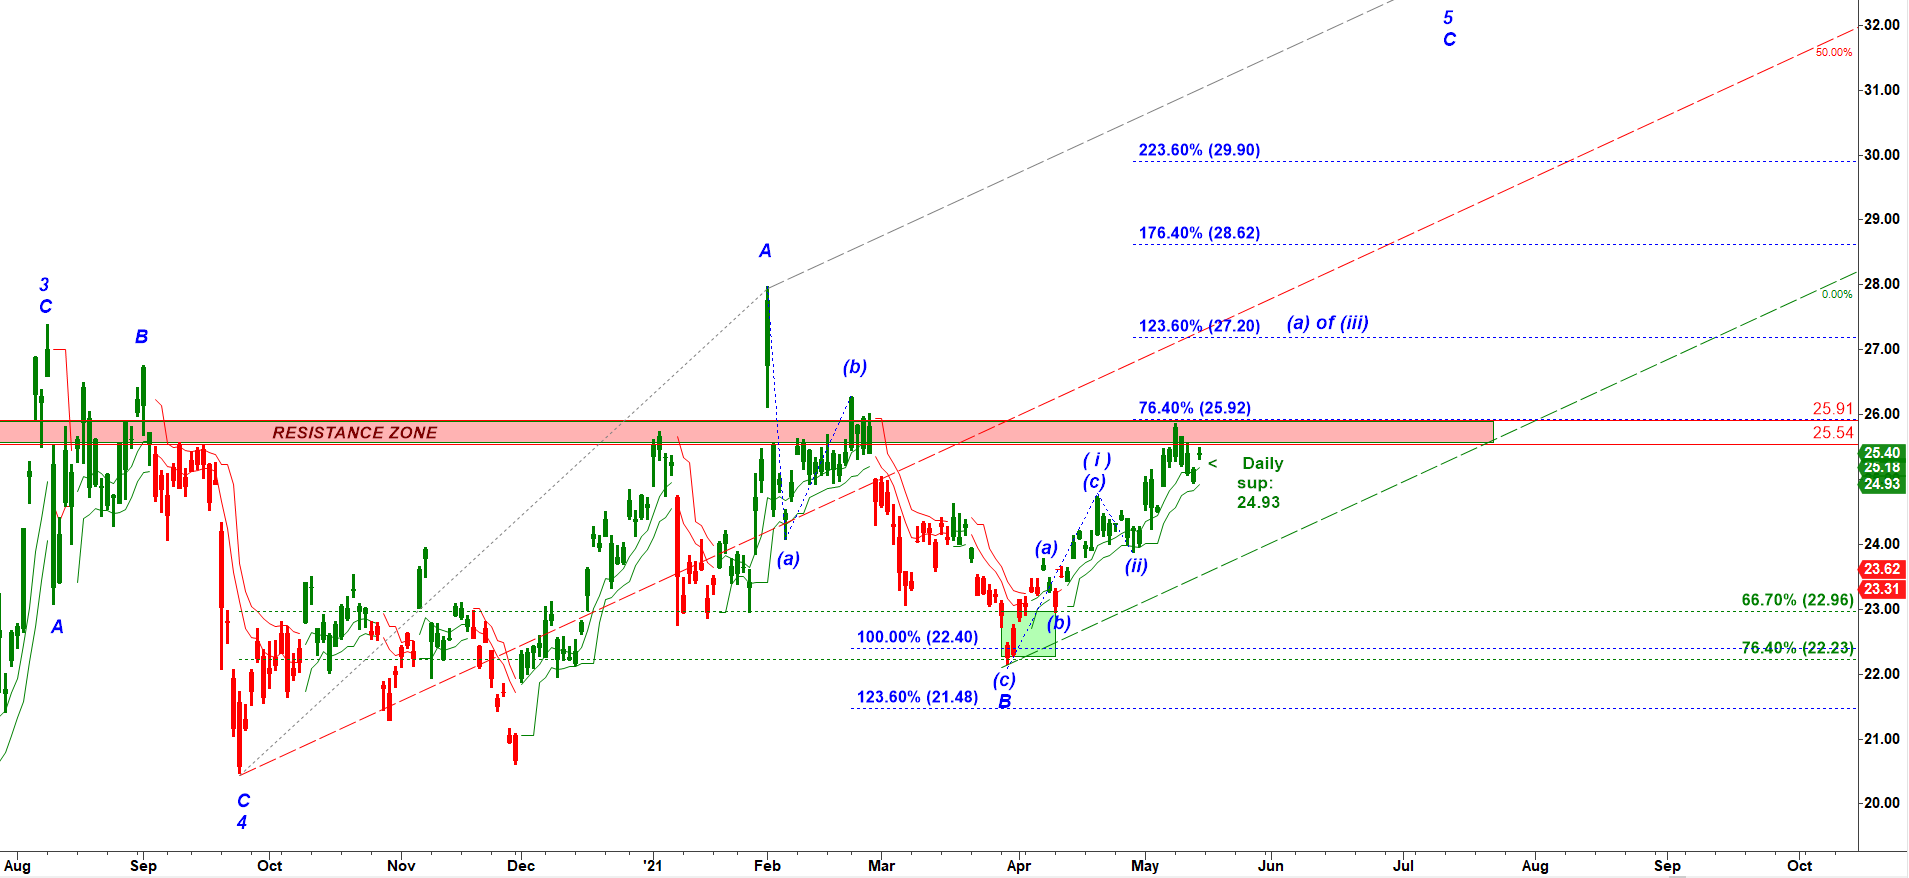
Task: Select the Jul label on time axis
Action: pos(1403,866)
